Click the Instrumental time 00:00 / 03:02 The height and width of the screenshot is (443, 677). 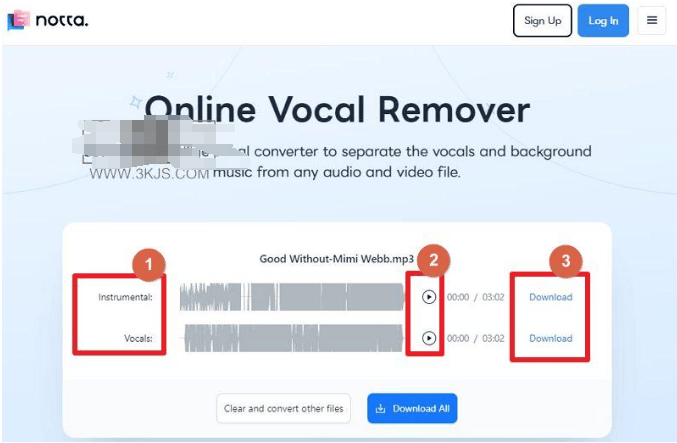point(475,297)
